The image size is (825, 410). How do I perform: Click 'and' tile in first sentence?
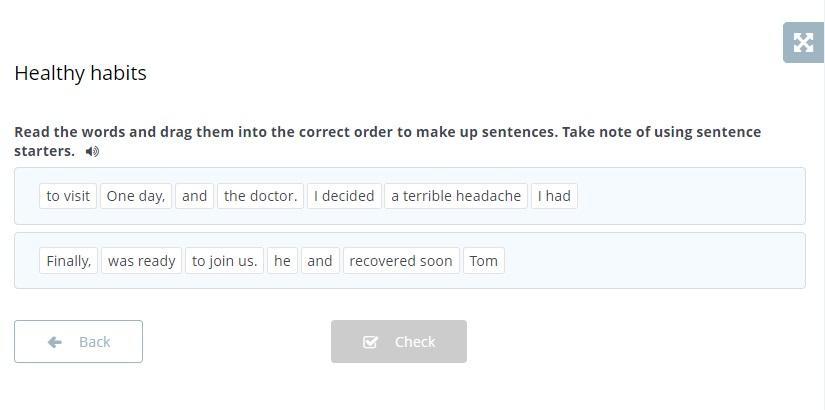[194, 196]
